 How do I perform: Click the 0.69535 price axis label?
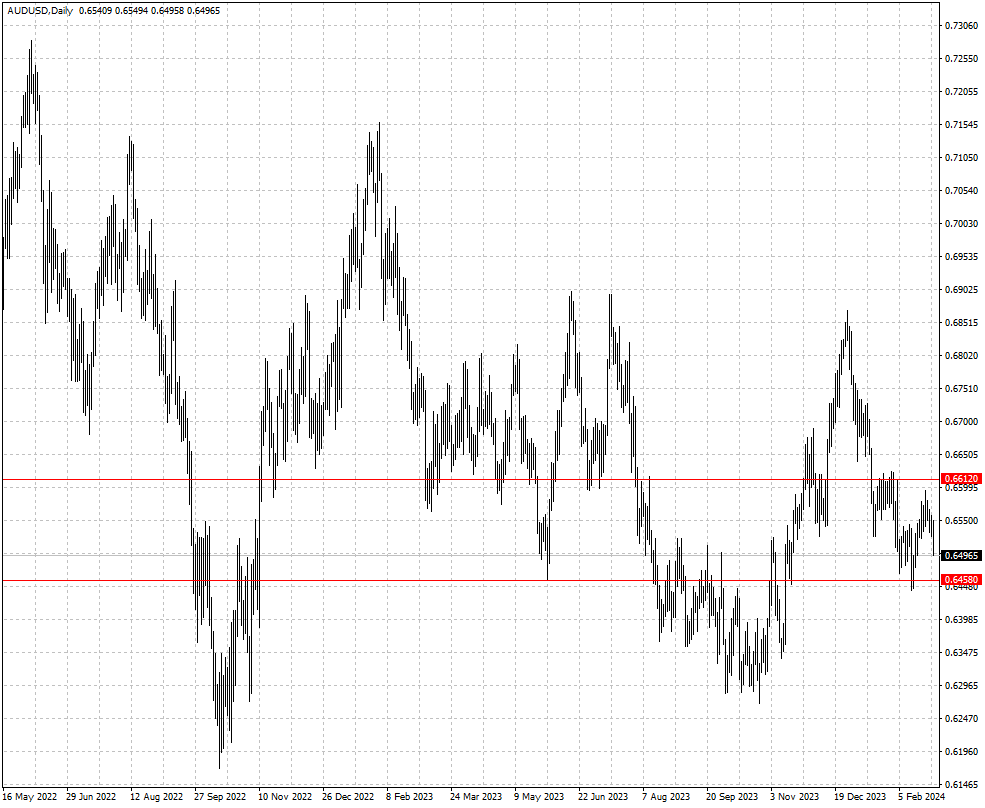(x=962, y=256)
